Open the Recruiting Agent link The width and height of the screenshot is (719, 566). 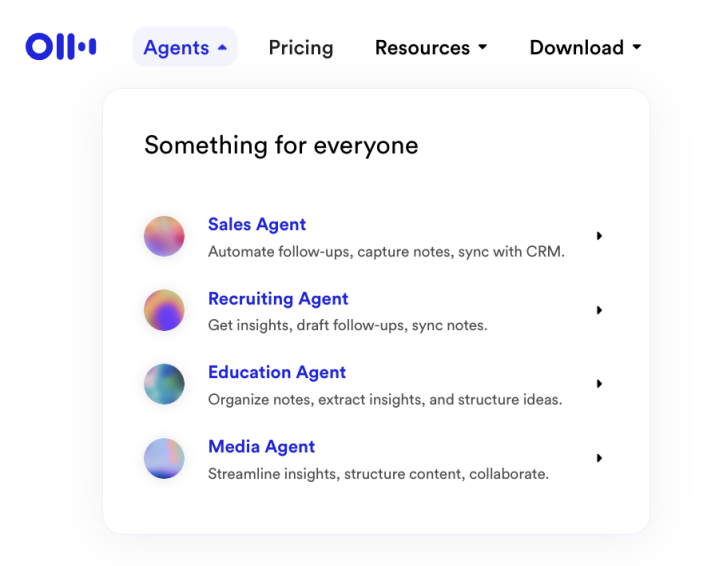point(278,299)
